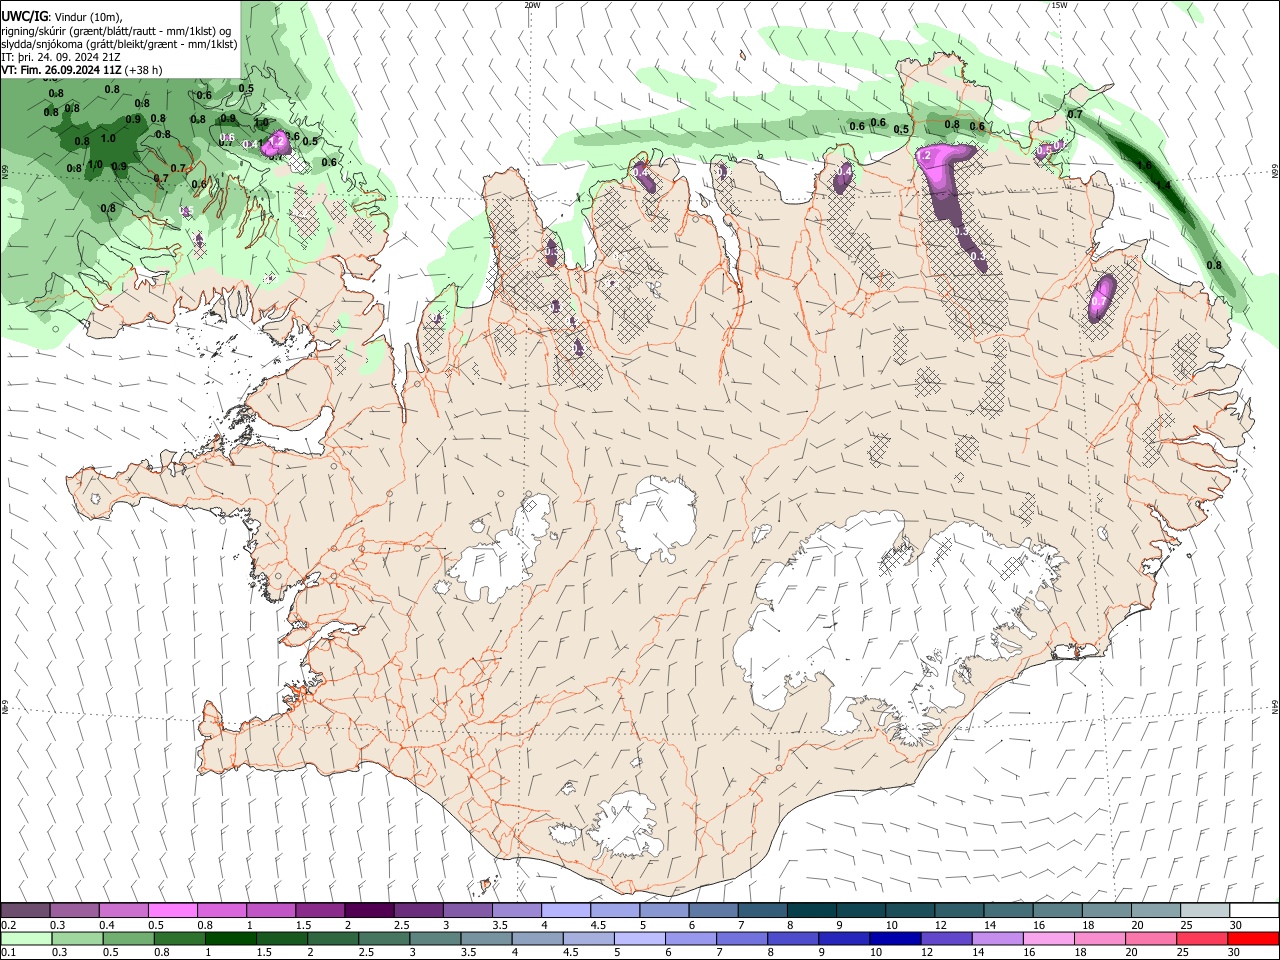Click the 'rigning/skúrir' legend description line
This screenshot has width=1280, height=960.
coord(115,30)
